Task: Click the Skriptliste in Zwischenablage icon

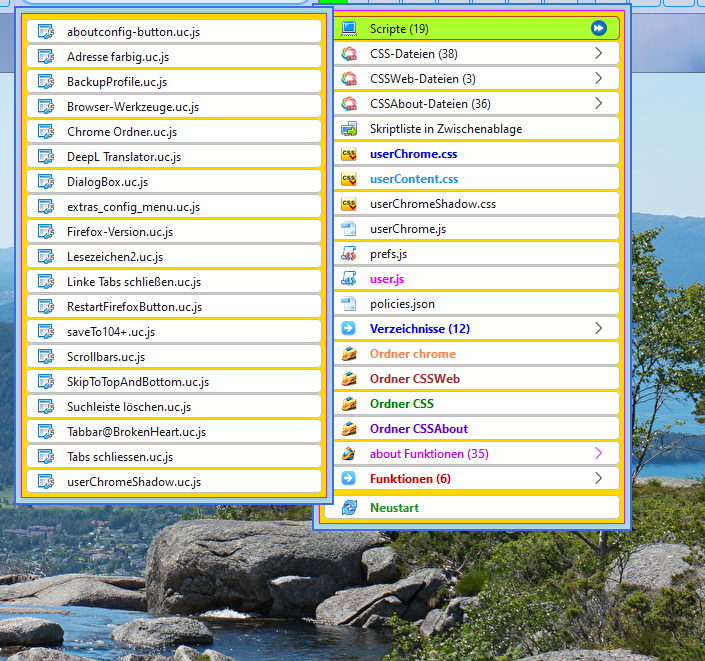Action: click(x=349, y=129)
